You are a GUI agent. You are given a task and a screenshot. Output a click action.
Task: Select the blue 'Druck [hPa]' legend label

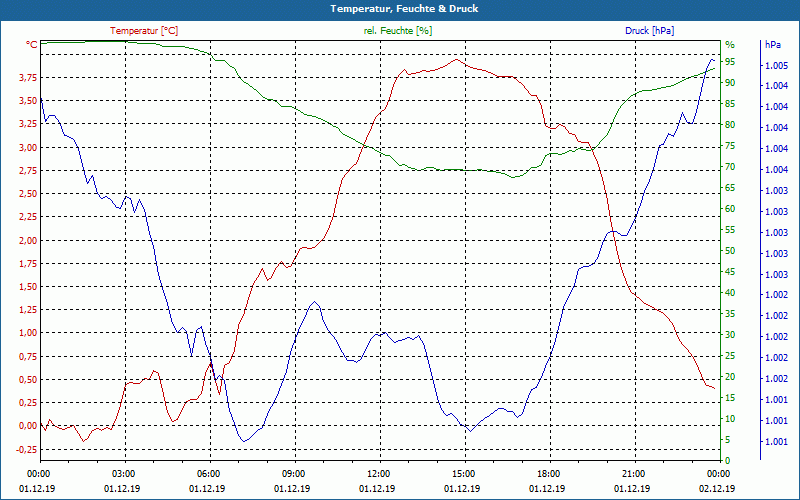click(649, 31)
